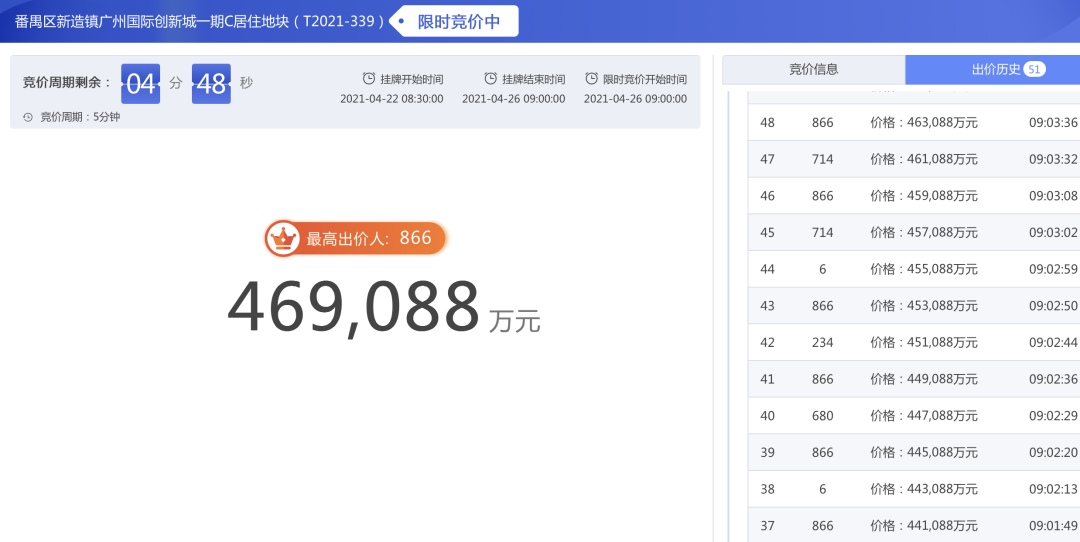Click time 09:03:36 in bid history
This screenshot has width=1080, height=542.
pos(1053,123)
